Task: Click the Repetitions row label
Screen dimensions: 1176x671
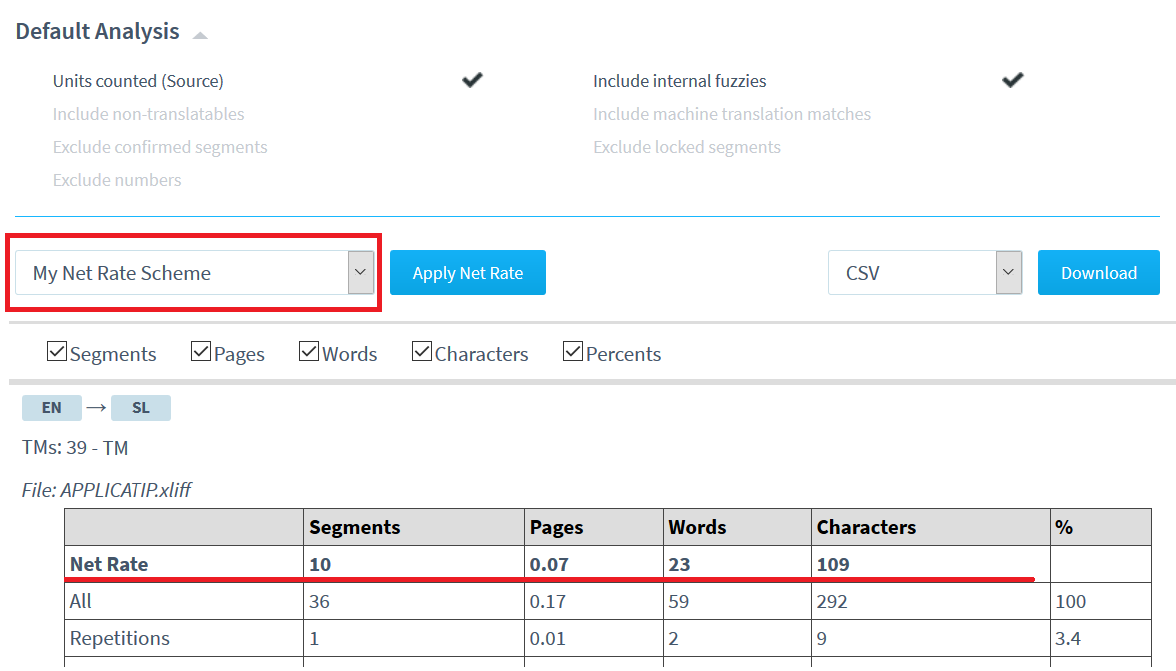Action: (120, 638)
